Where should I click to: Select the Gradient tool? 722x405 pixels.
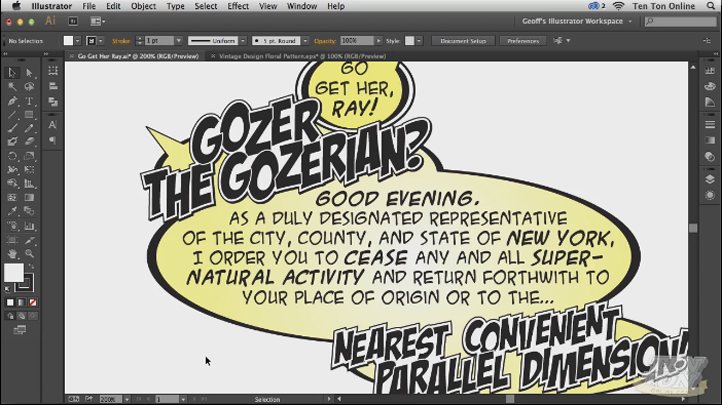pos(29,197)
